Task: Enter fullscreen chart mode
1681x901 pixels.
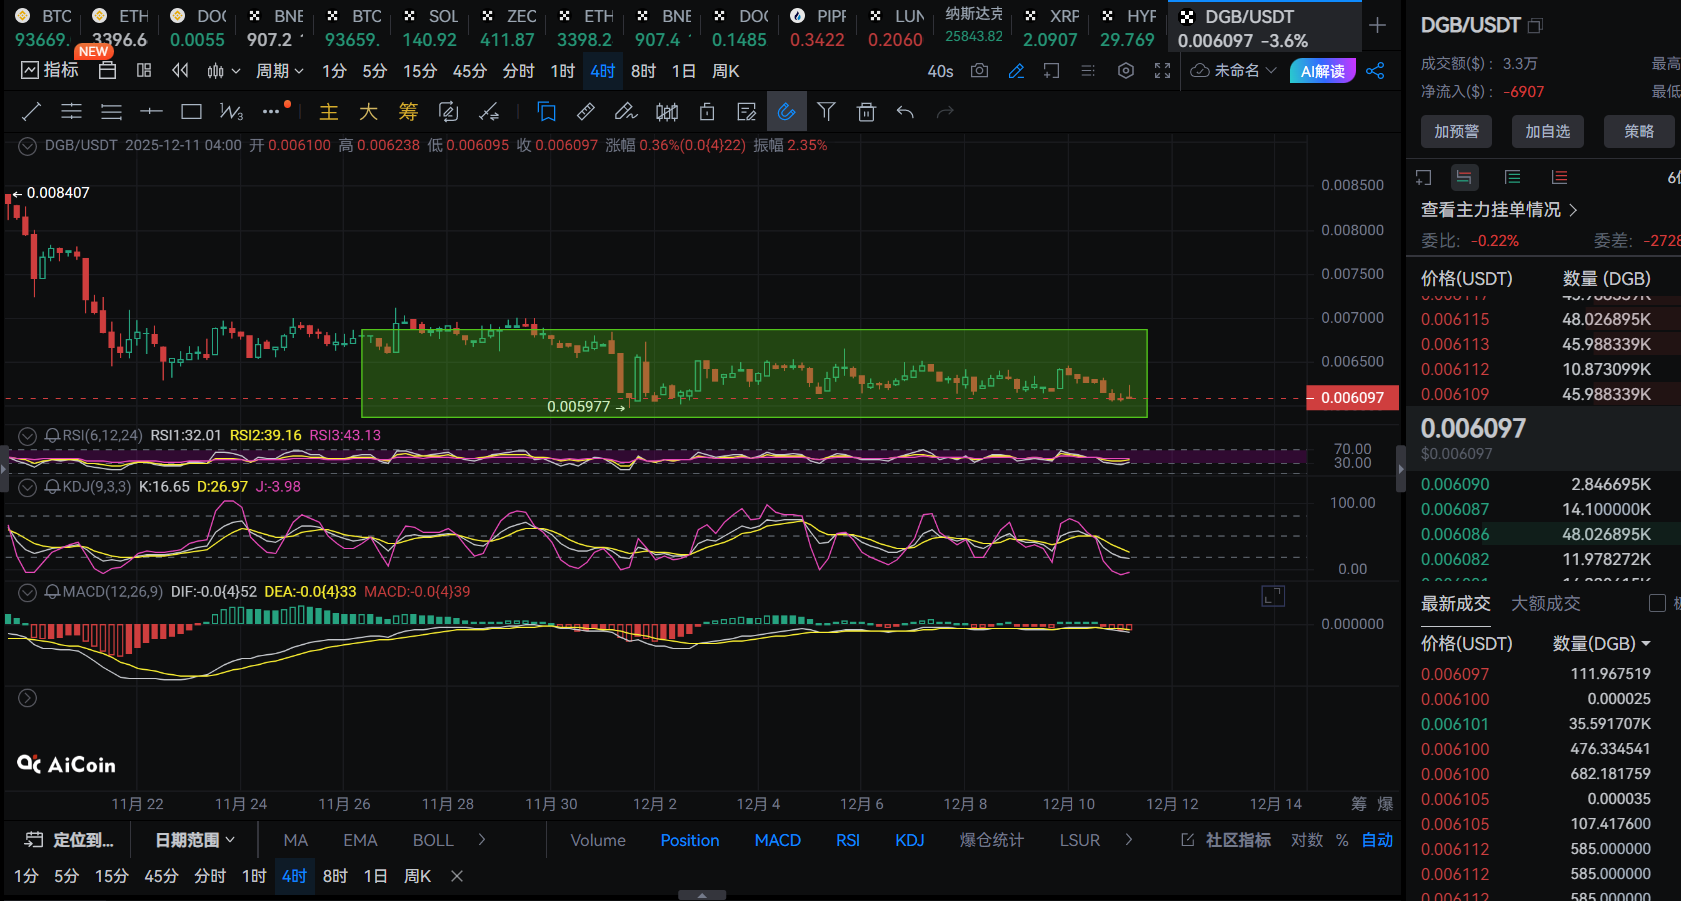Action: click(1162, 71)
